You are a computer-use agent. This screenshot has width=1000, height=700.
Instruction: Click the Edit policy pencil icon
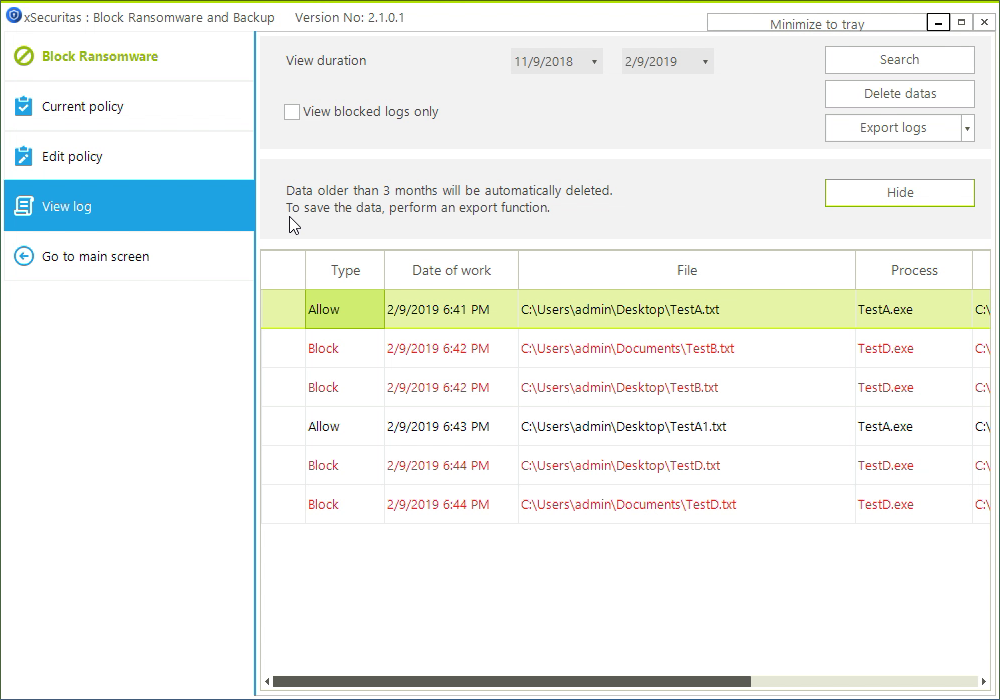(x=24, y=156)
